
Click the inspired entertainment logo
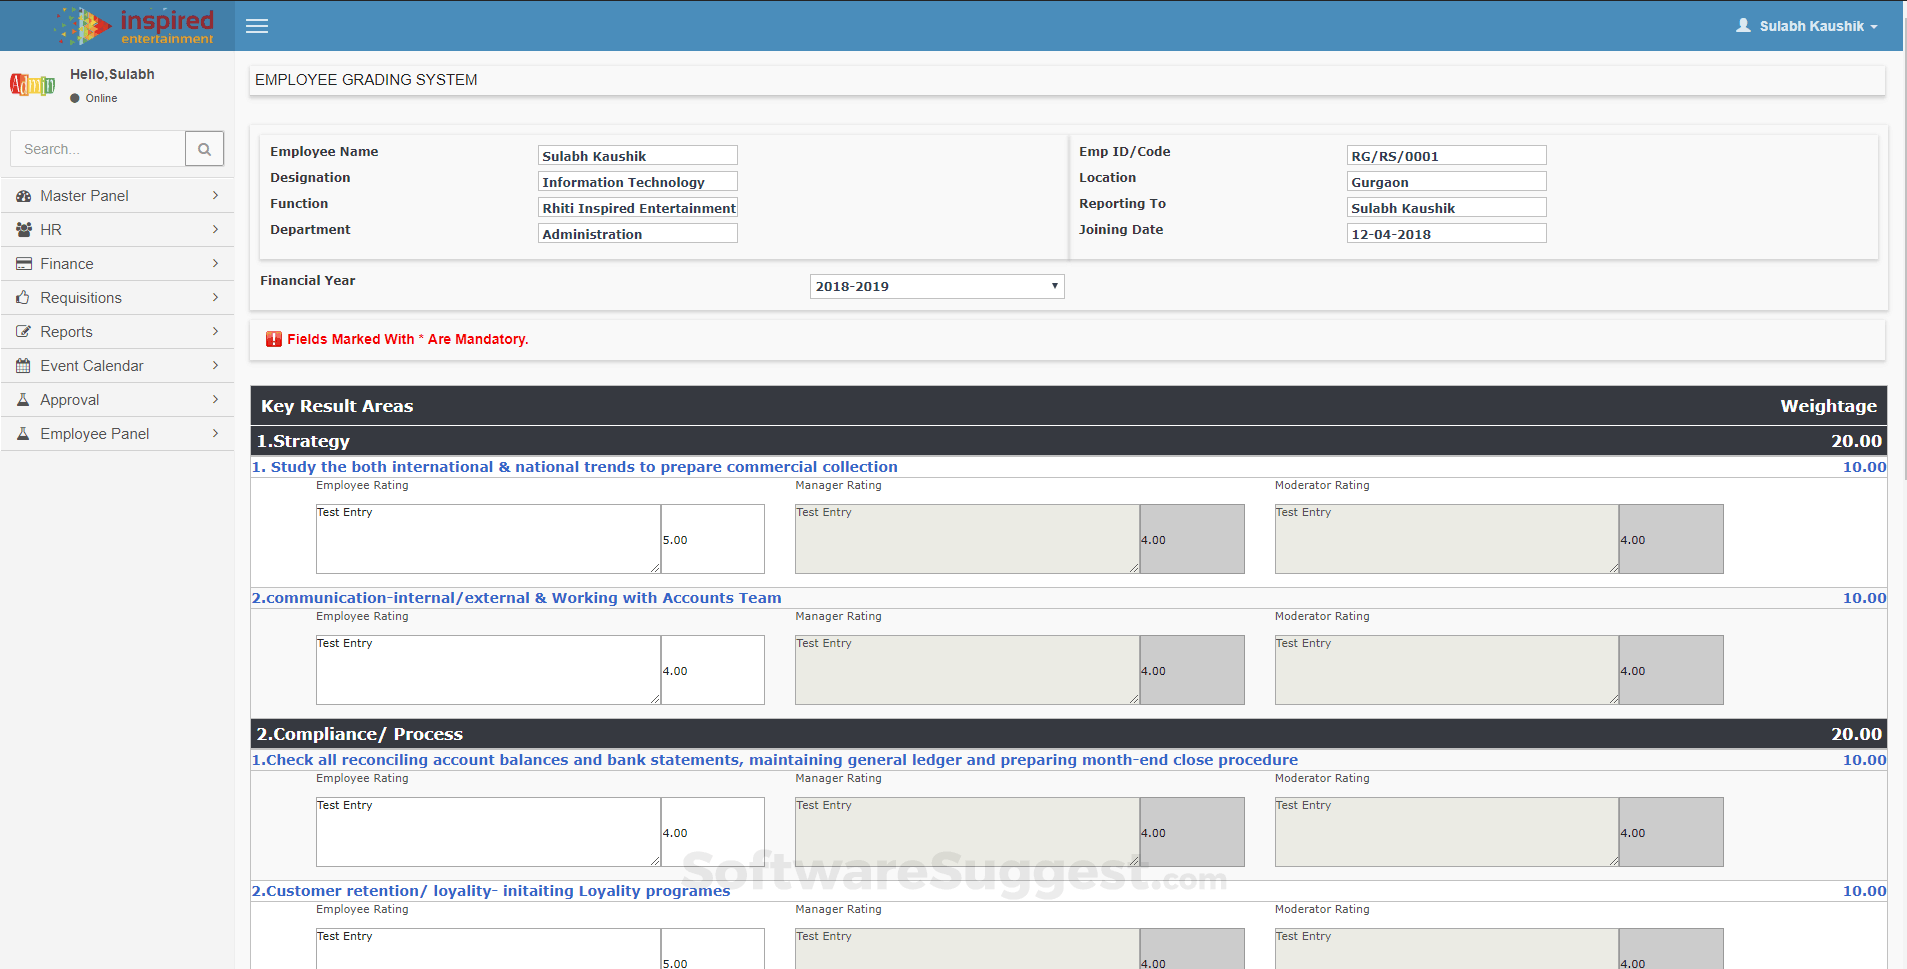click(x=135, y=26)
